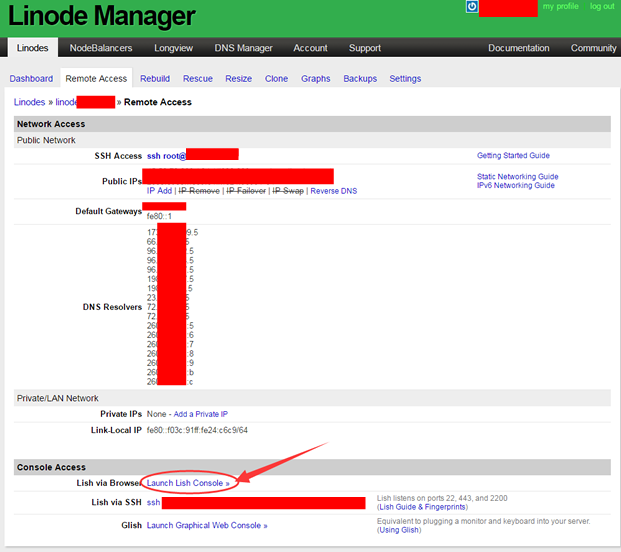Click the Private/LAN Network subheader
The image size is (621, 552).
312,398
